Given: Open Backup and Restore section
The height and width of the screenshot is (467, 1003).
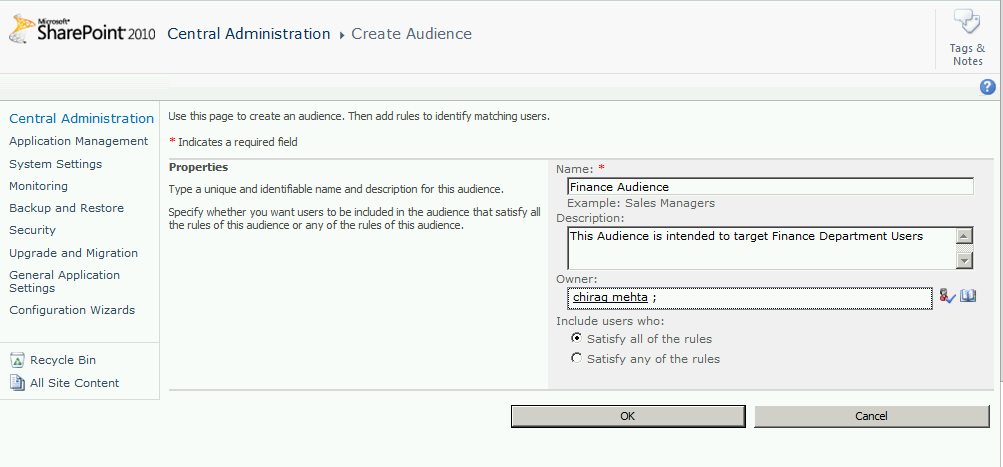Looking at the screenshot, I should pos(66,208).
